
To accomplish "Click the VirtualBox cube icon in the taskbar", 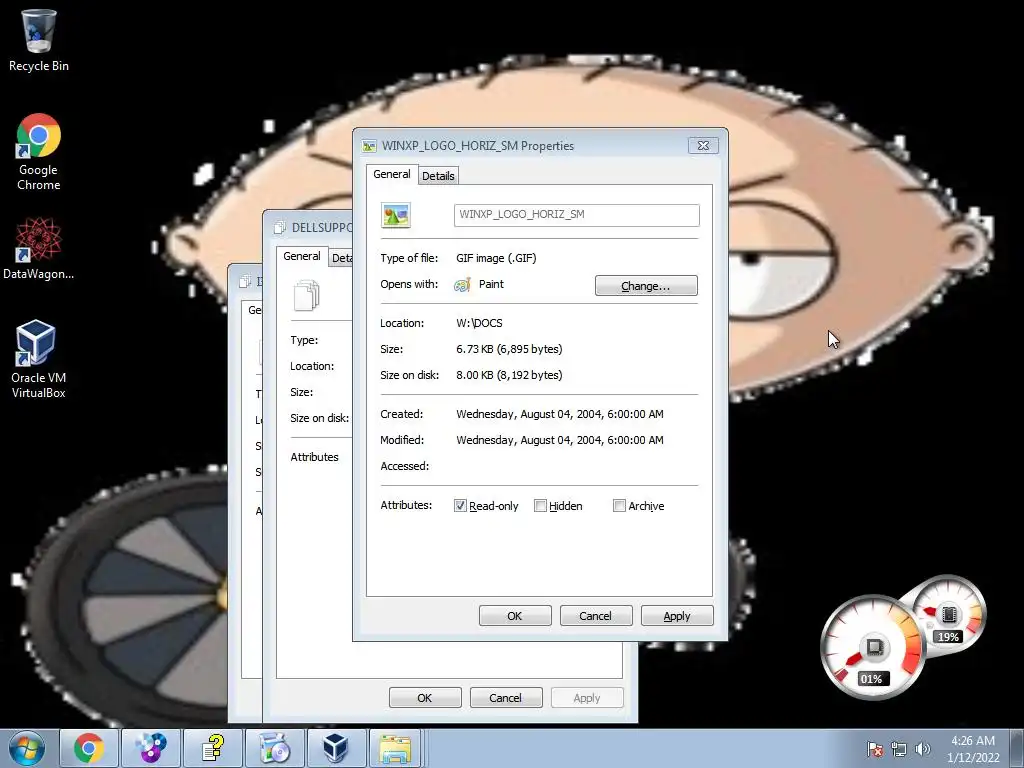I will 336,748.
